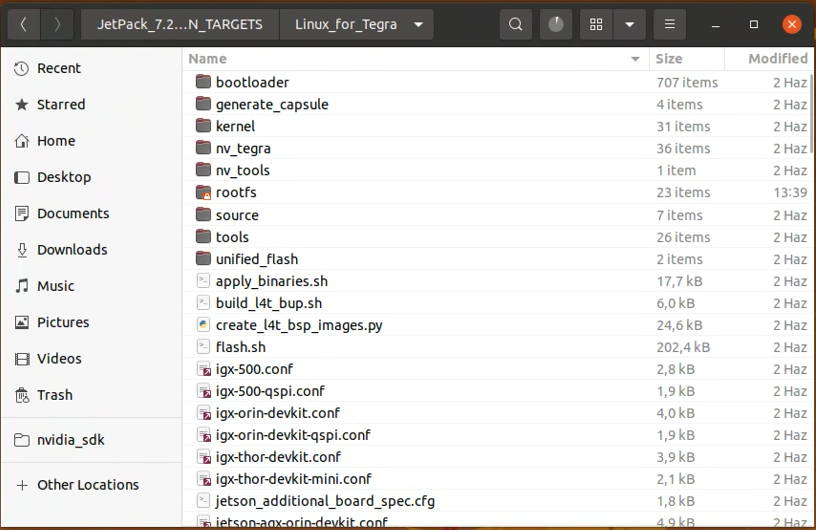816x530 pixels.
Task: Click the 13:39 modified time cell
Action: pos(790,193)
